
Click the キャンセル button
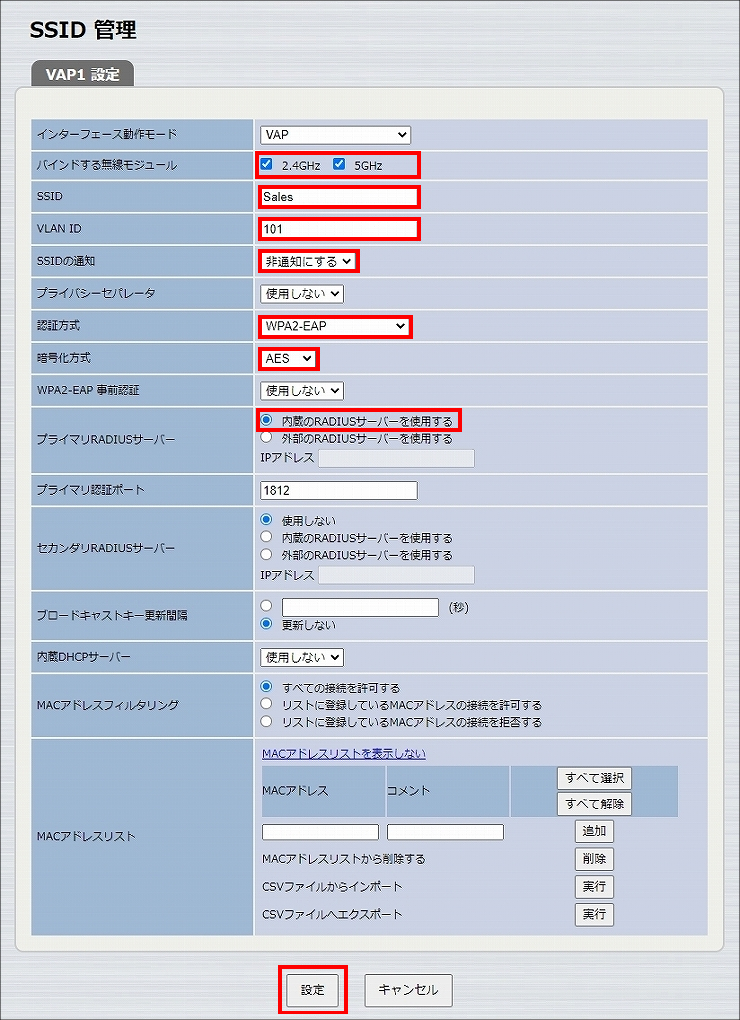[408, 989]
